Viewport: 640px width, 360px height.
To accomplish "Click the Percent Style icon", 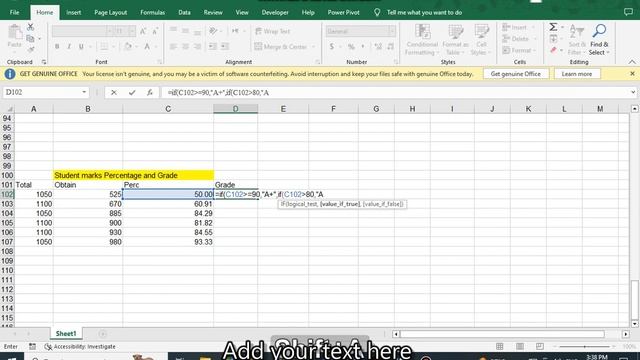I will (x=351, y=47).
